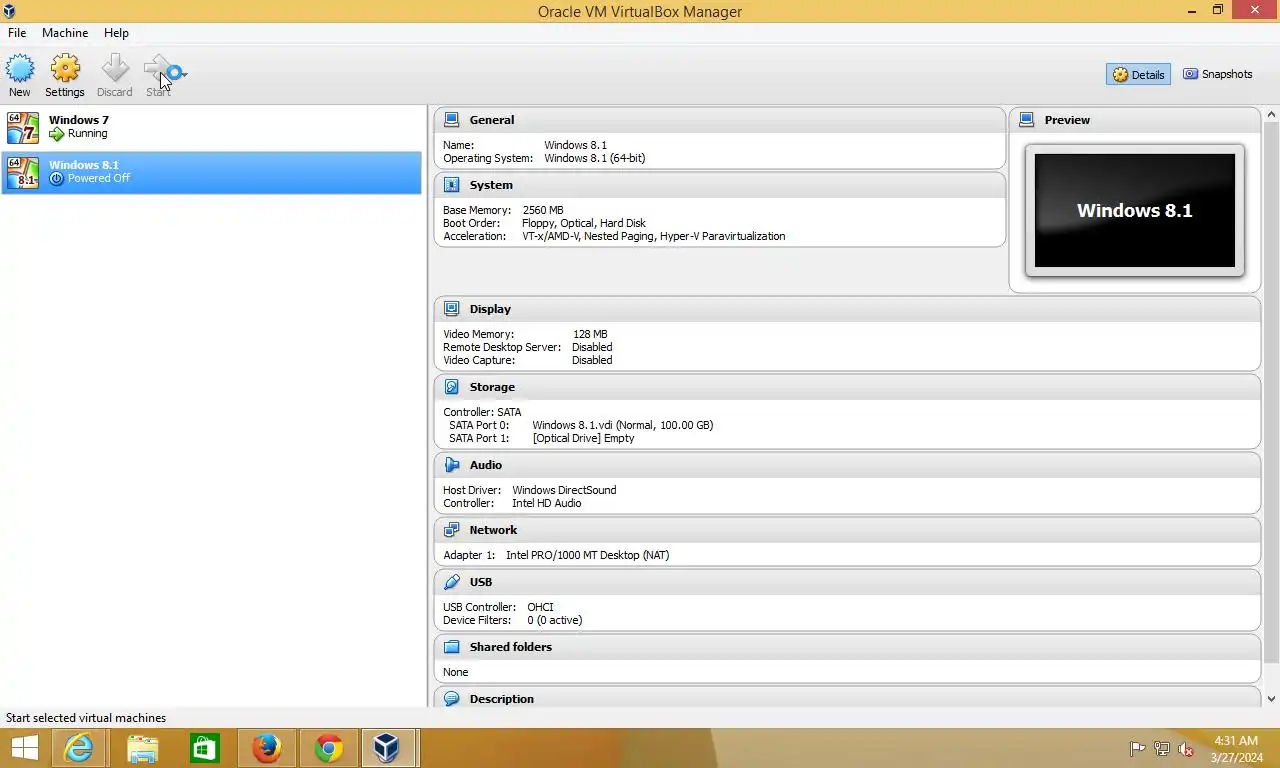Switch to Details view
Image resolution: width=1280 pixels, height=768 pixels.
(1138, 74)
